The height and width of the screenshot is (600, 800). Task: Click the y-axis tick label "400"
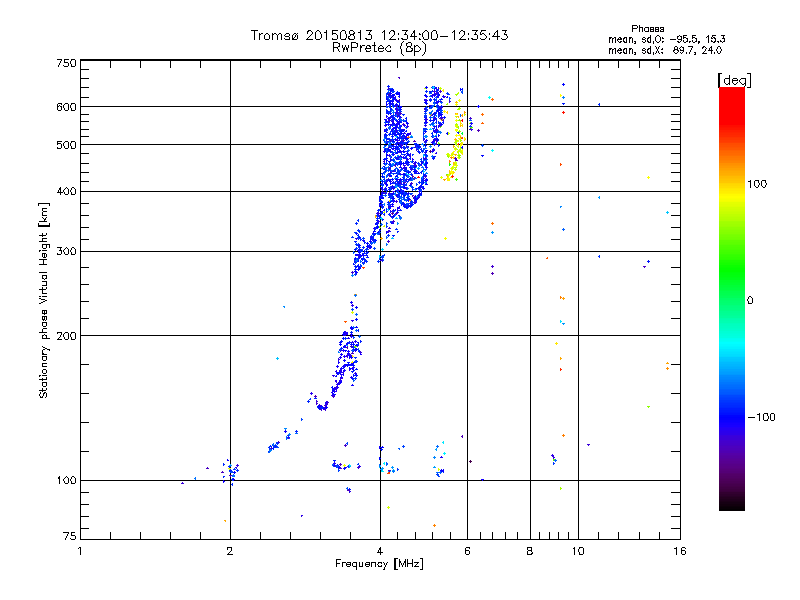pos(67,192)
